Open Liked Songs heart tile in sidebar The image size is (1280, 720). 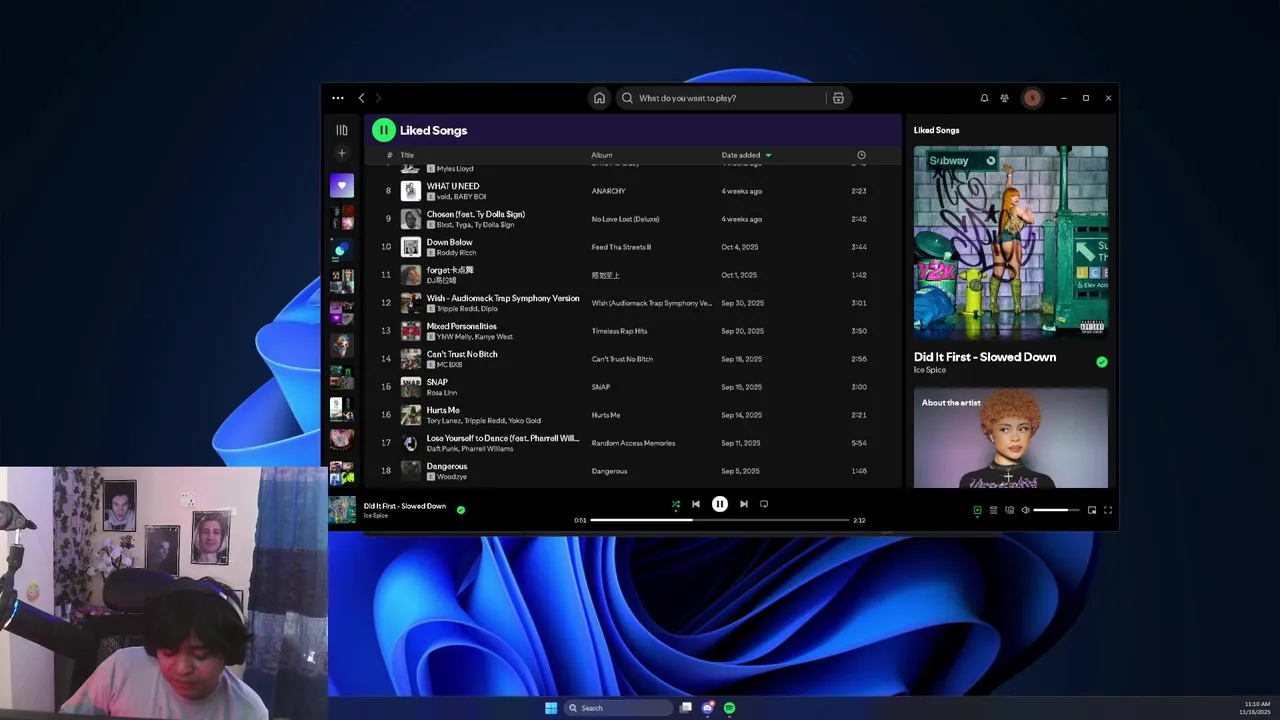click(342, 185)
